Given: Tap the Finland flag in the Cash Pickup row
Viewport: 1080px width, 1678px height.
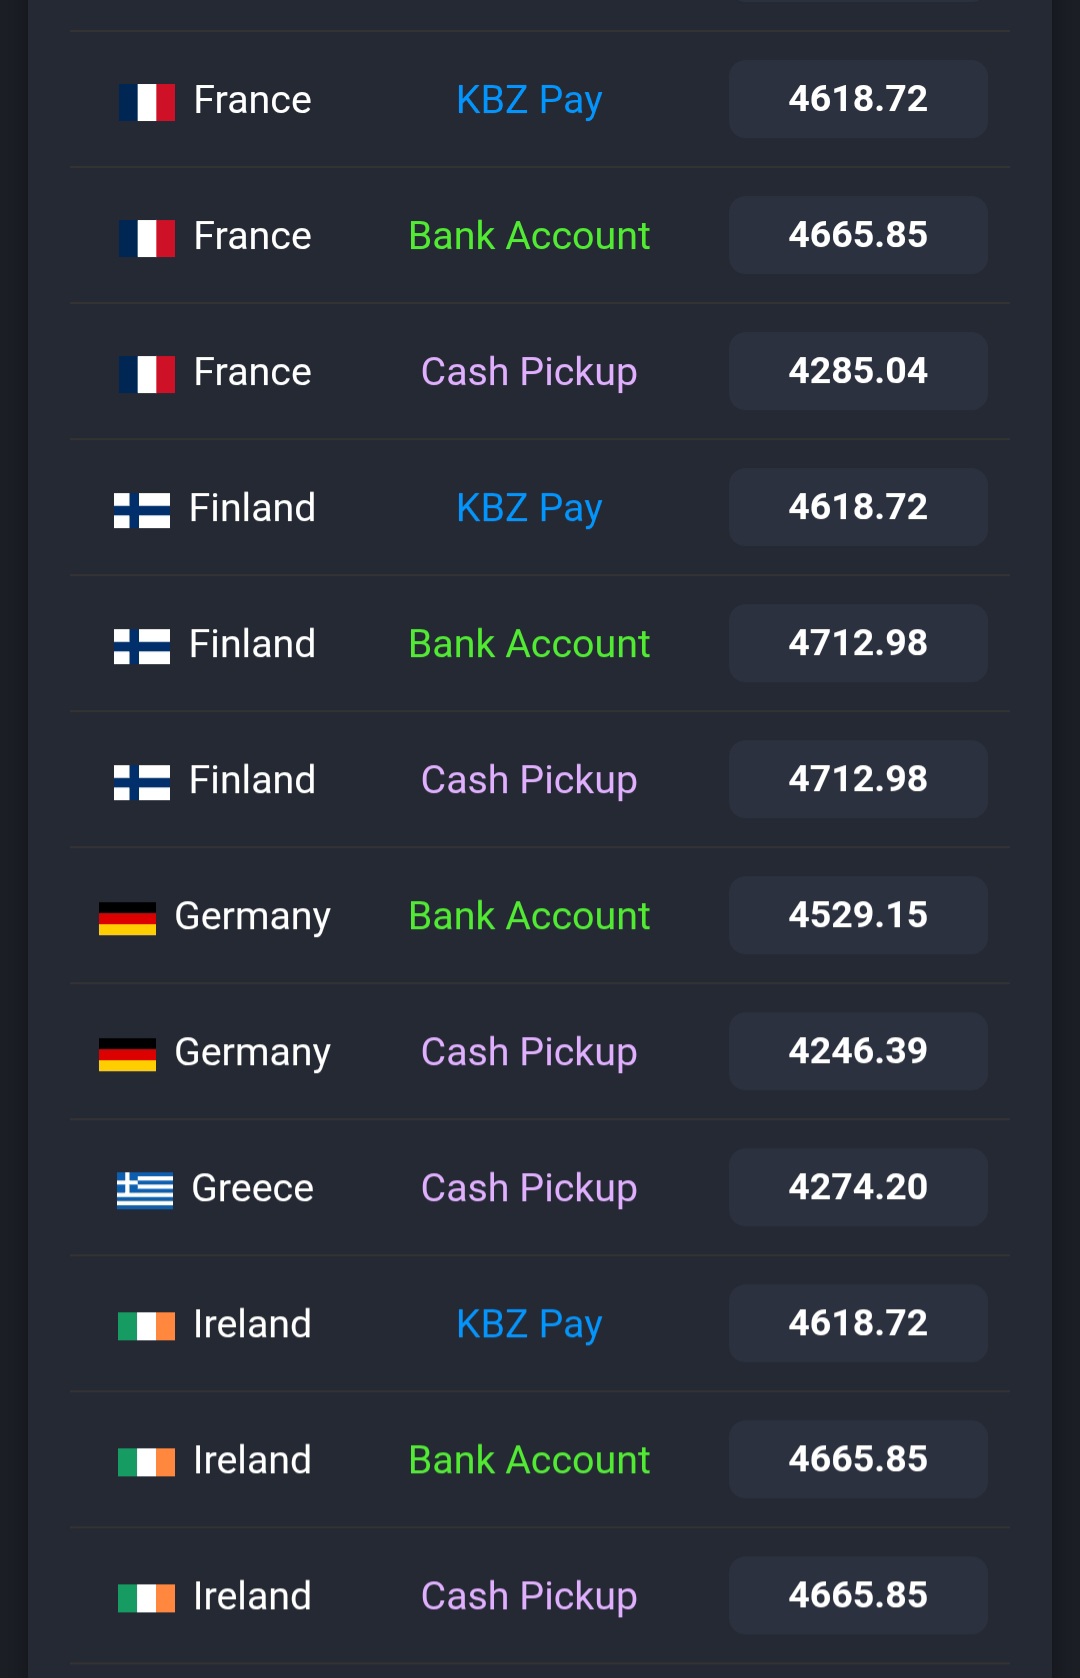Looking at the screenshot, I should pos(142,781).
